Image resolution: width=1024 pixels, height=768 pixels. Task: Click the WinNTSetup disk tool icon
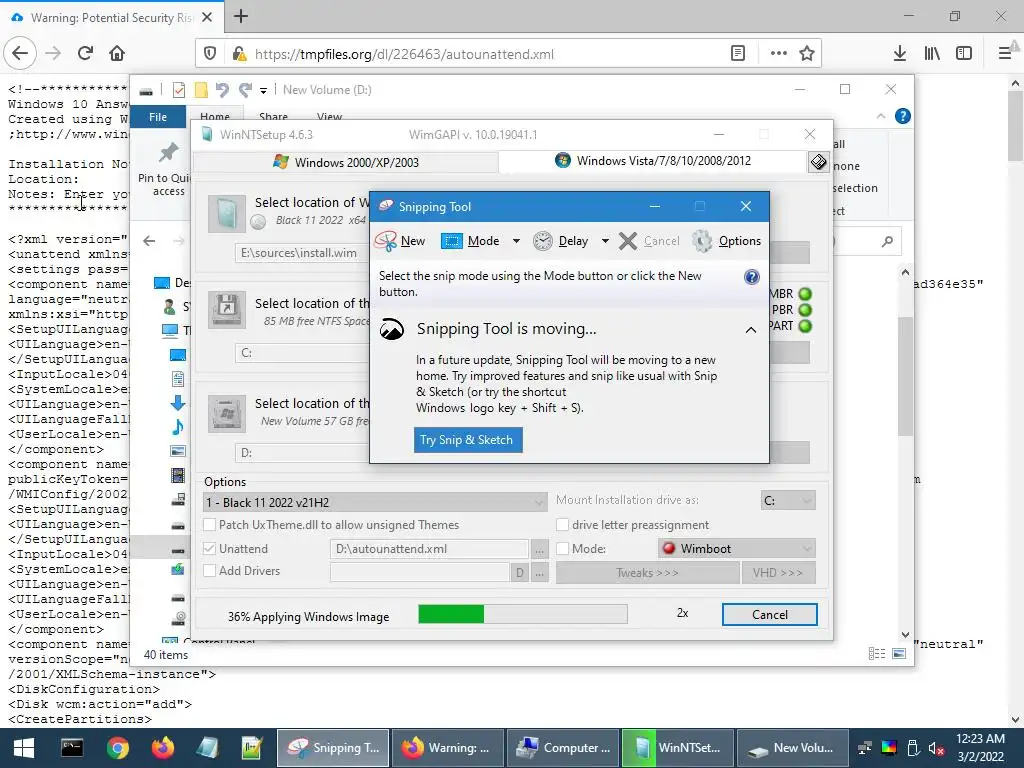pyautogui.click(x=819, y=162)
